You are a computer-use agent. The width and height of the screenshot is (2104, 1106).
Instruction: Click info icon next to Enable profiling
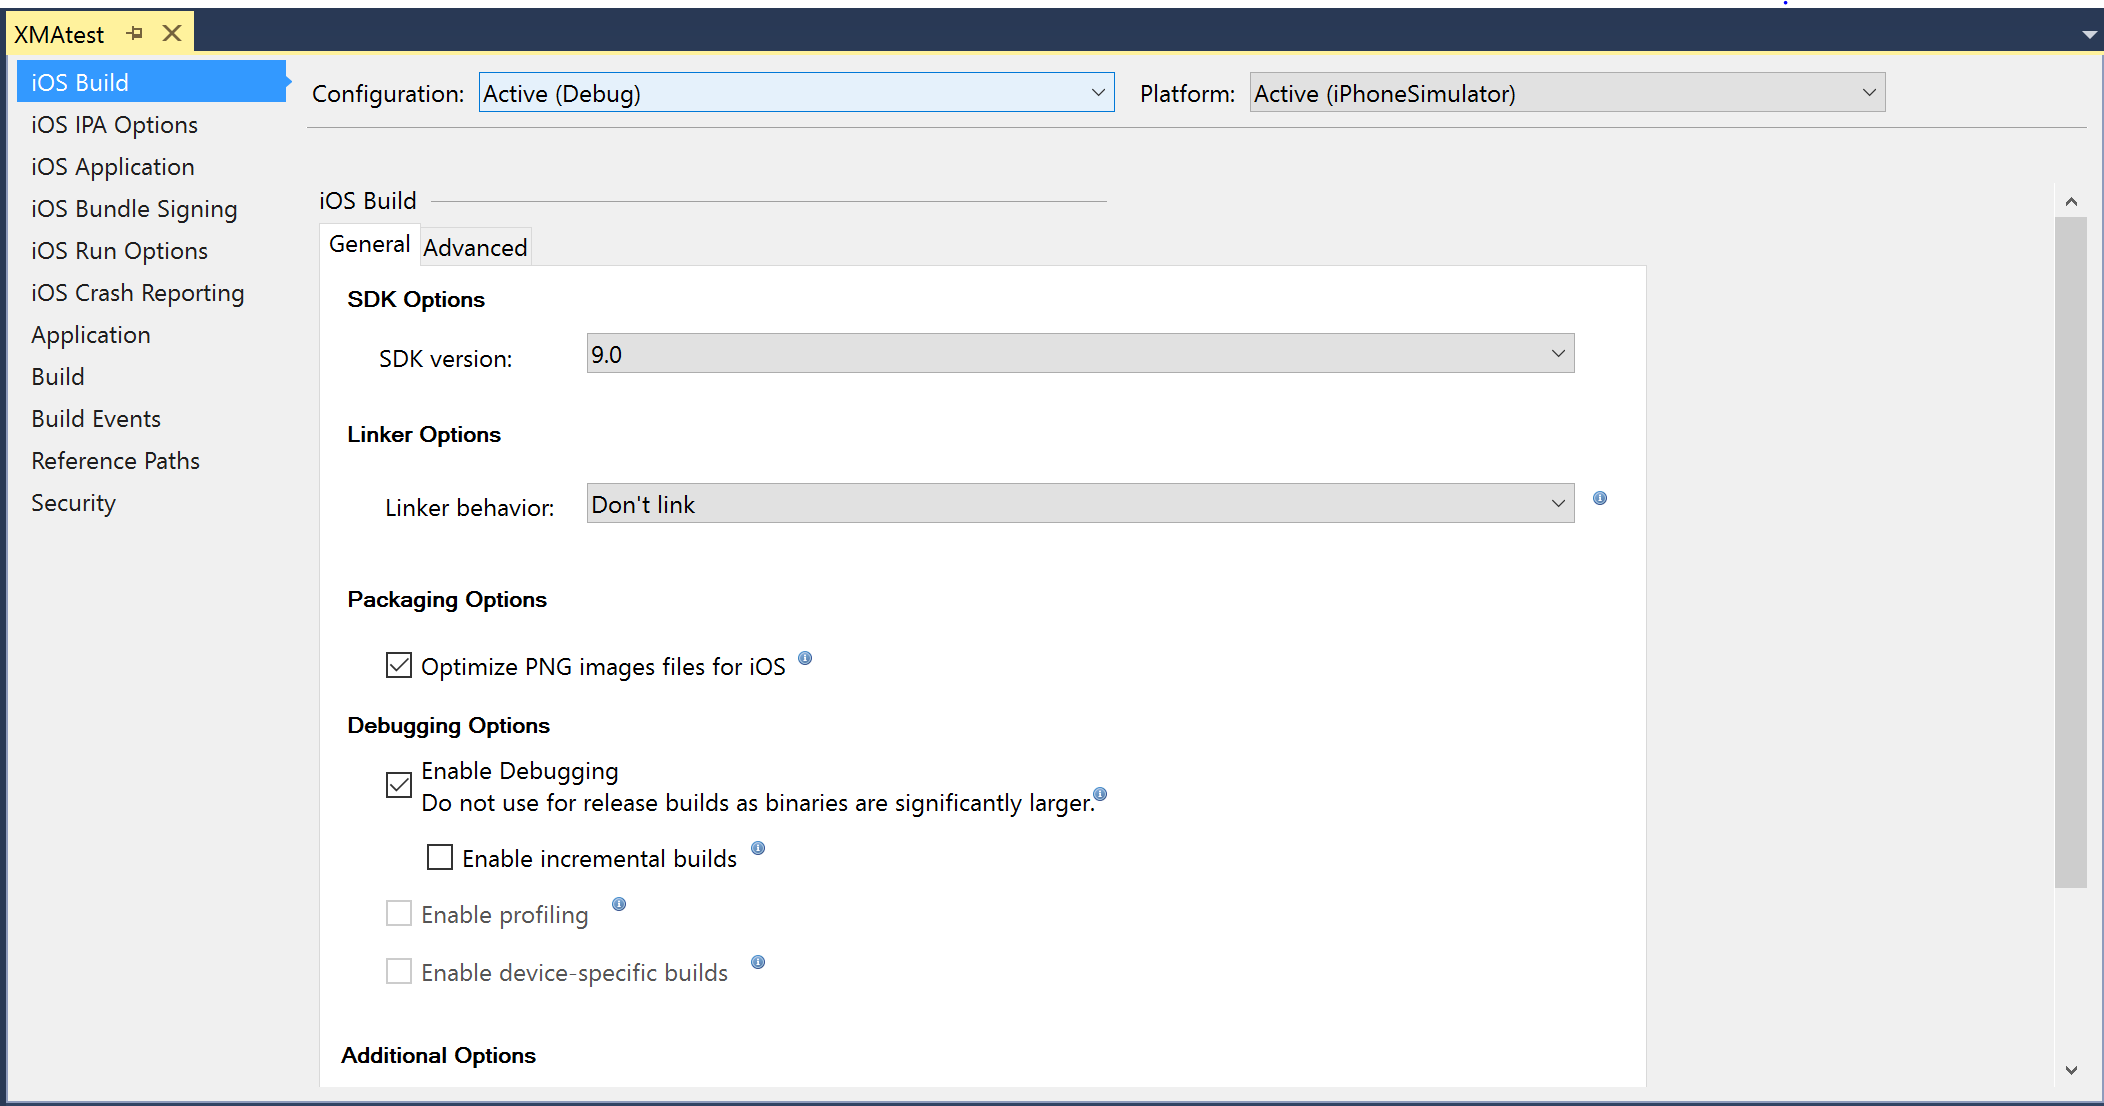[x=619, y=904]
